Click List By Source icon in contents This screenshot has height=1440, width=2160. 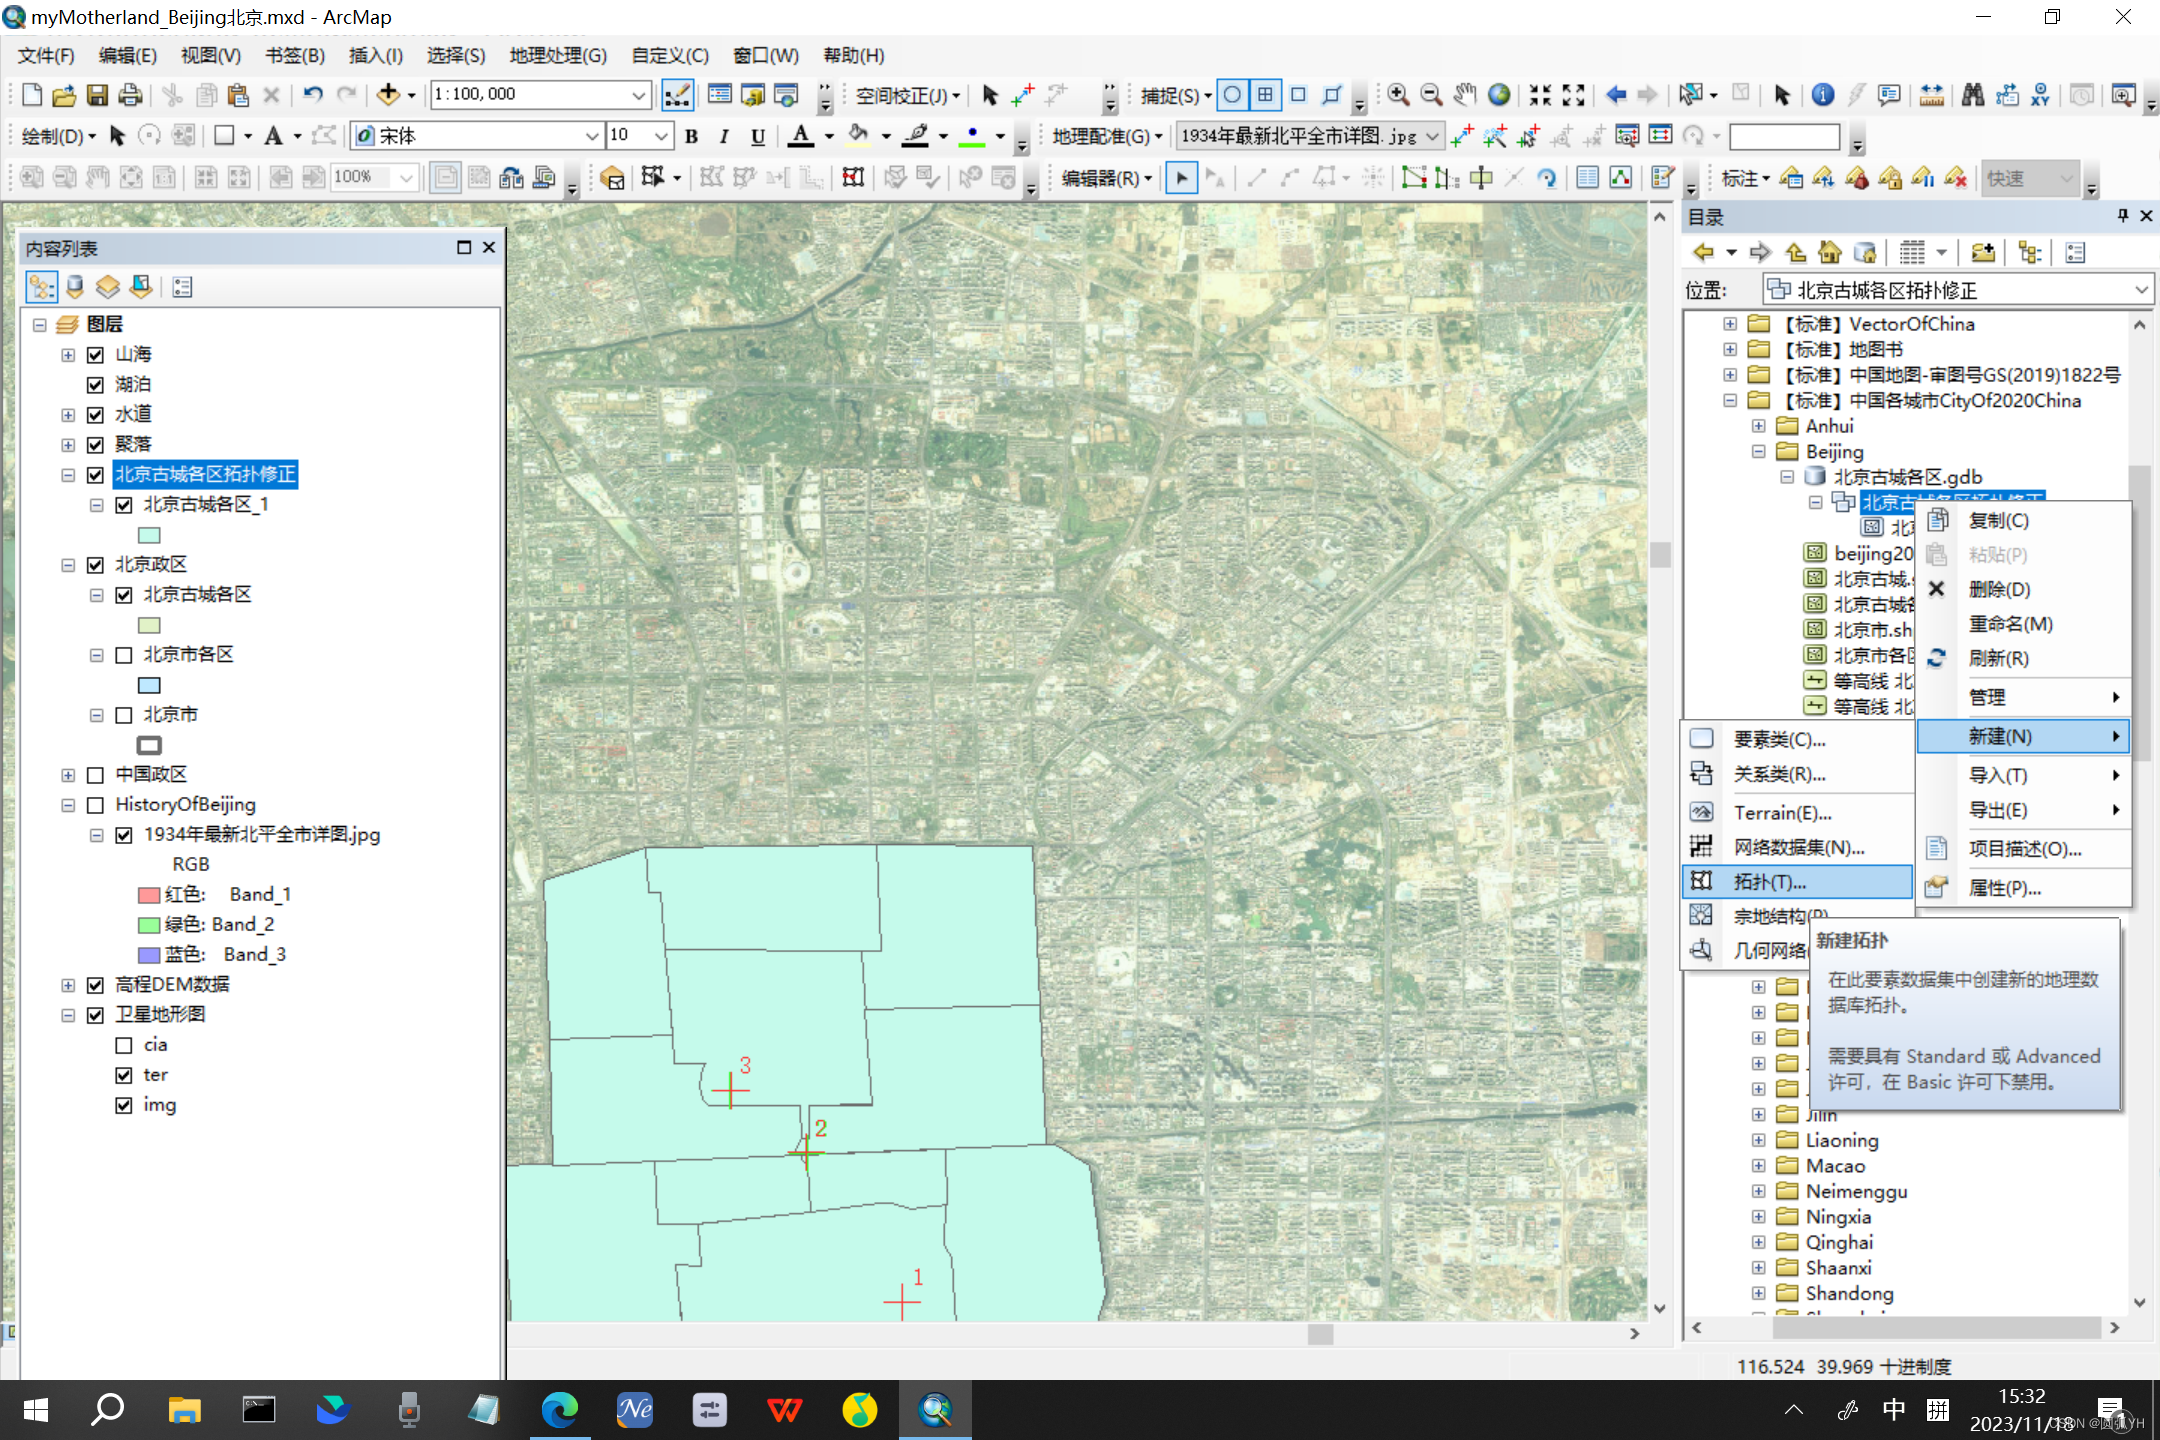coord(75,288)
